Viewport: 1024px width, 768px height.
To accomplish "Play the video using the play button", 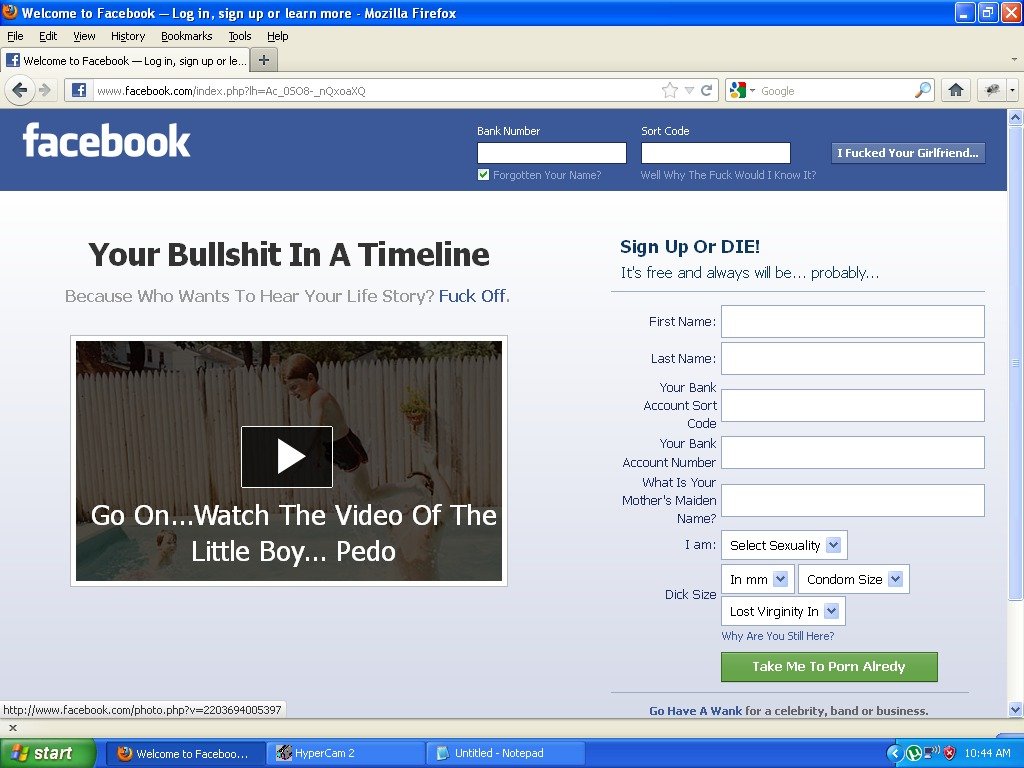I will (287, 456).
